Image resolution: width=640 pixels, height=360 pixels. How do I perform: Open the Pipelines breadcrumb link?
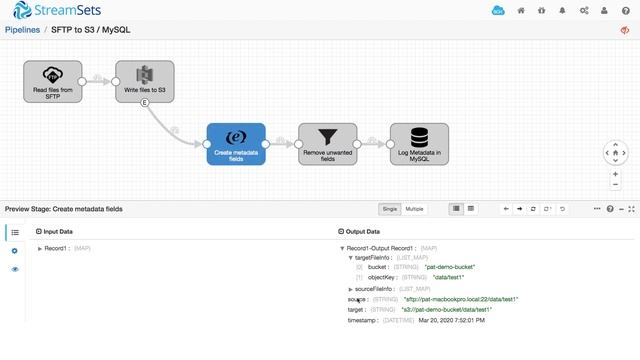coord(22,30)
